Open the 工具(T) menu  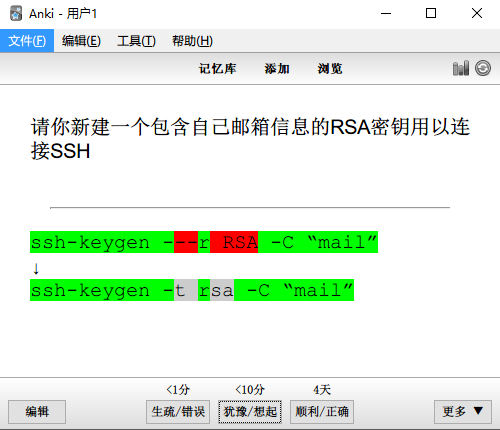pos(136,41)
